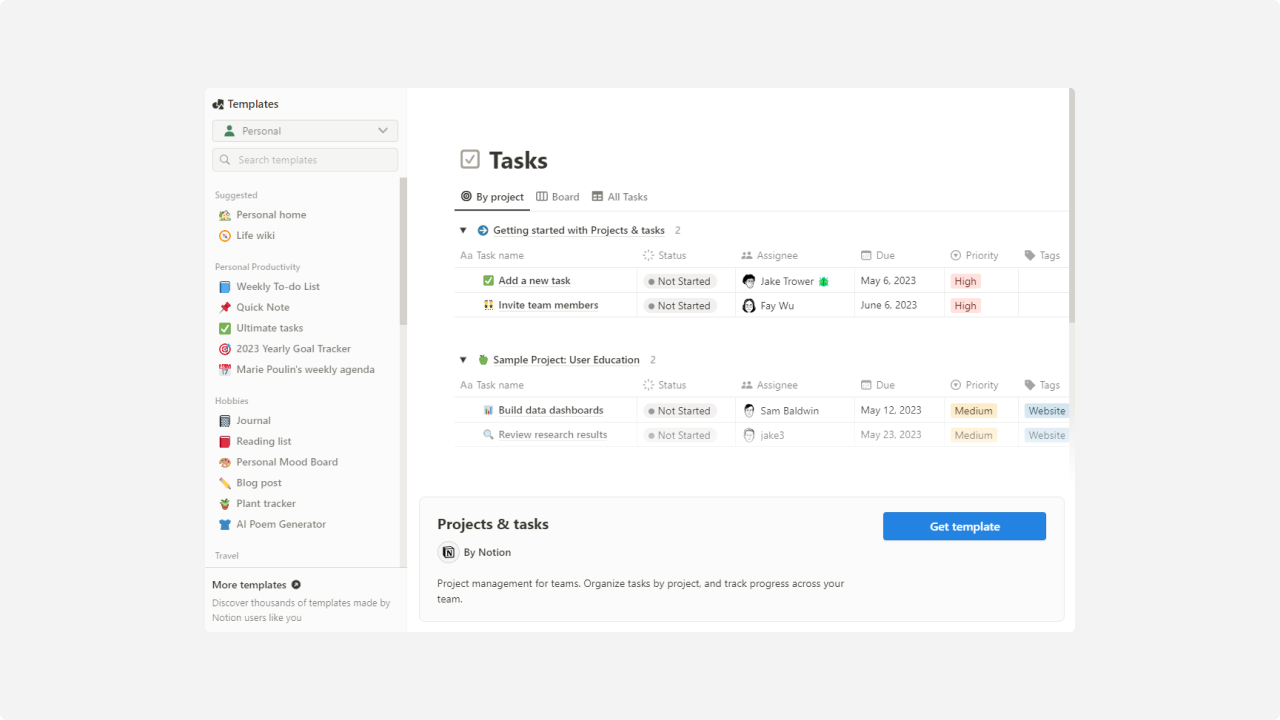Click the Get template button
This screenshot has width=1280, height=720.
click(964, 526)
